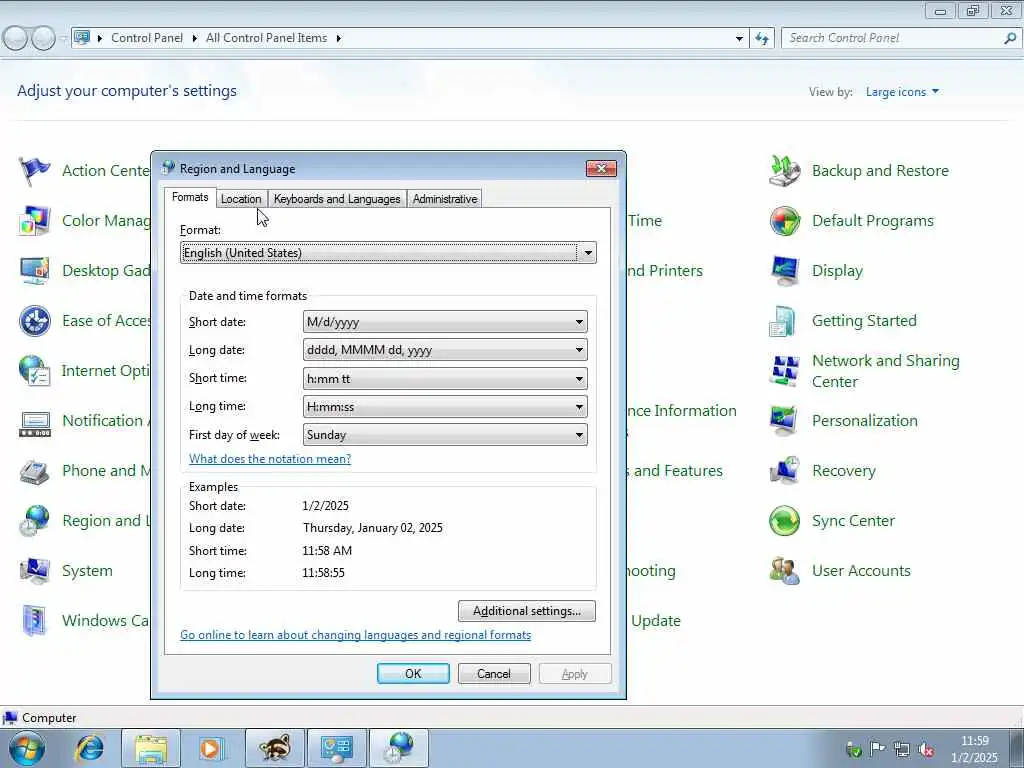This screenshot has width=1024, height=768.
Task: Open address bar history dropdown arrow
Action: [739, 39]
